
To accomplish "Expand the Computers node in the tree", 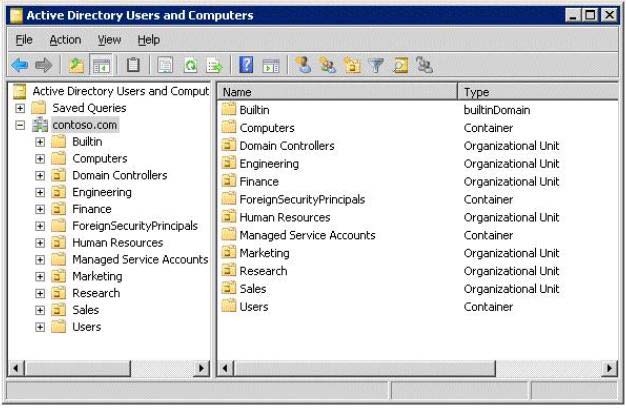I will 40,158.
